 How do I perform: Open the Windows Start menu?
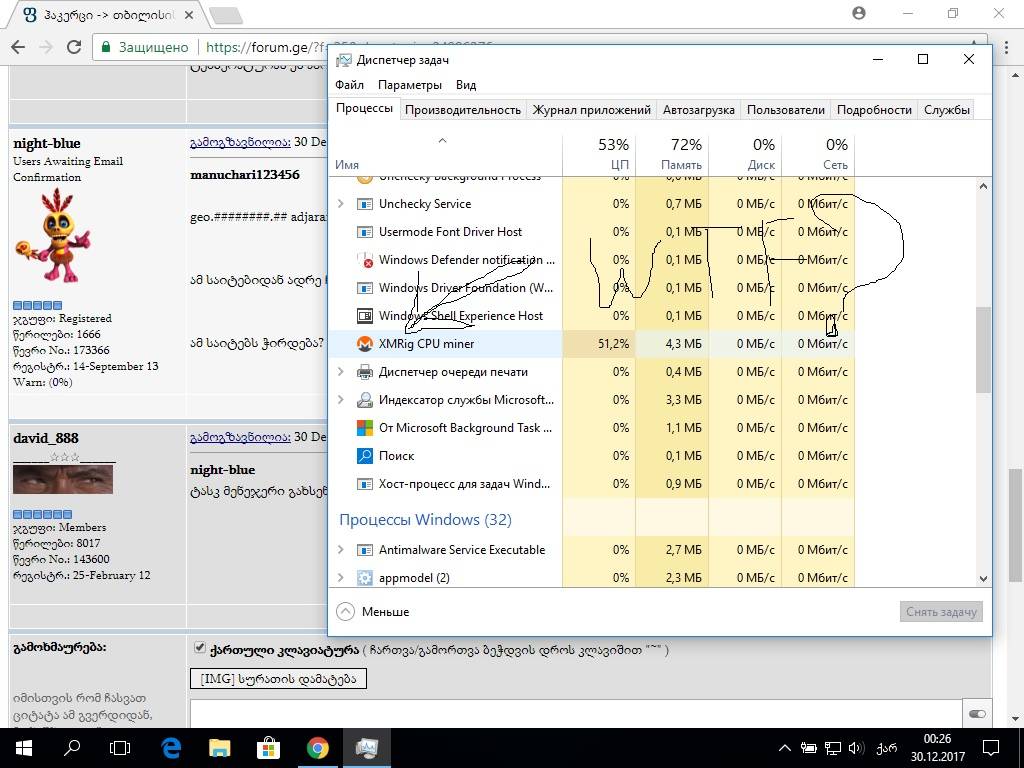tap(24, 748)
